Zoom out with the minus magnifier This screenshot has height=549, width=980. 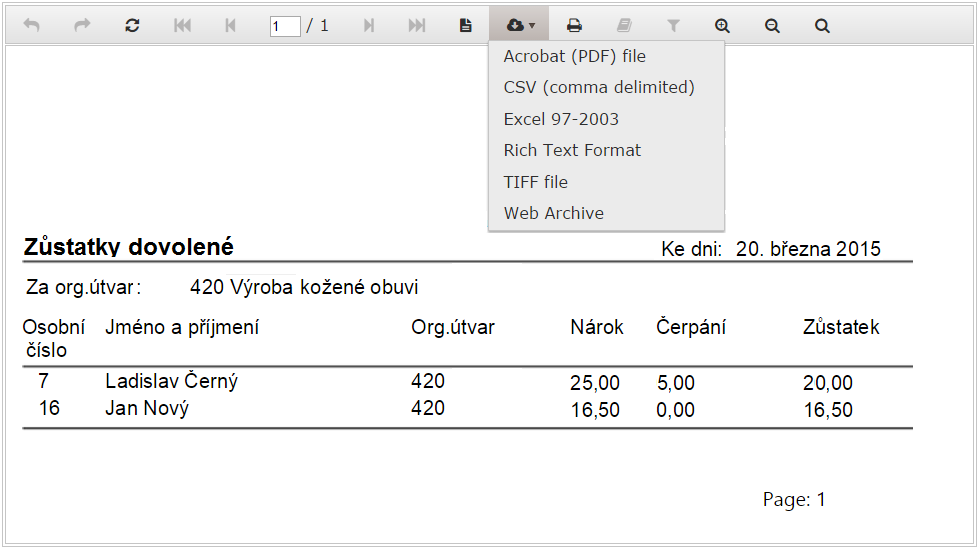[x=772, y=26]
